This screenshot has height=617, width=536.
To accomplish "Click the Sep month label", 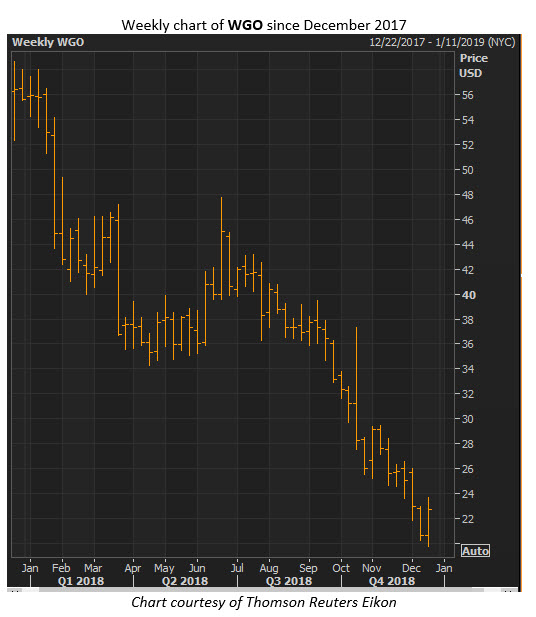I will pyautogui.click(x=308, y=569).
